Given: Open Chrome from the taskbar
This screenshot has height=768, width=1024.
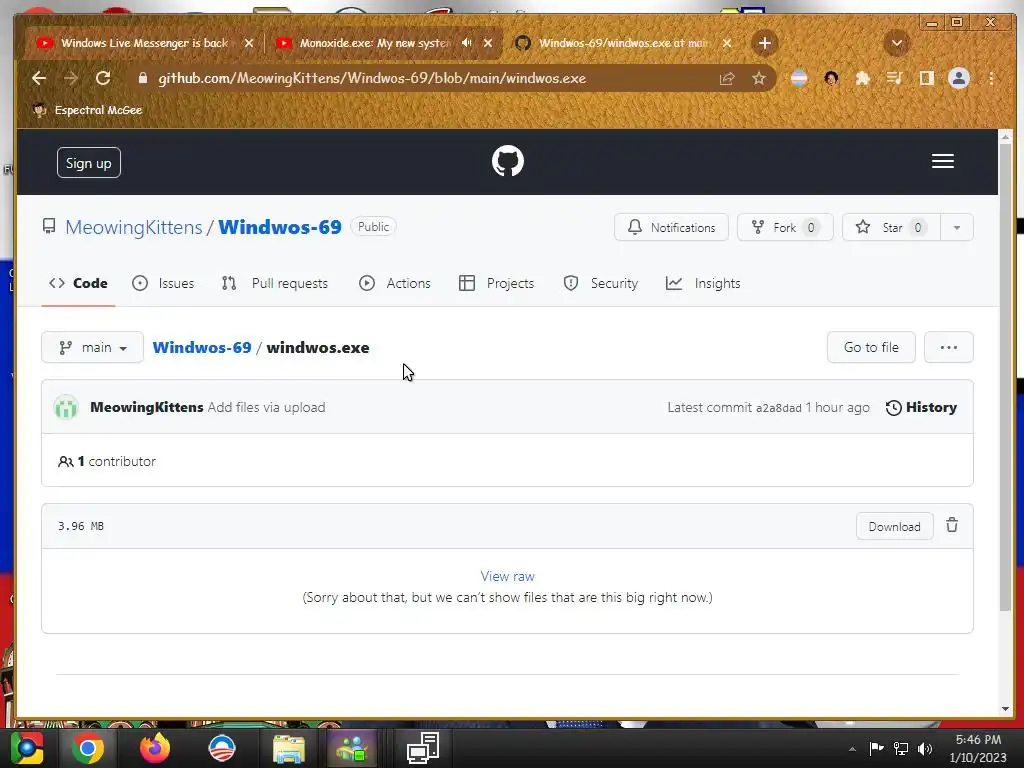Looking at the screenshot, I should pyautogui.click(x=88, y=748).
